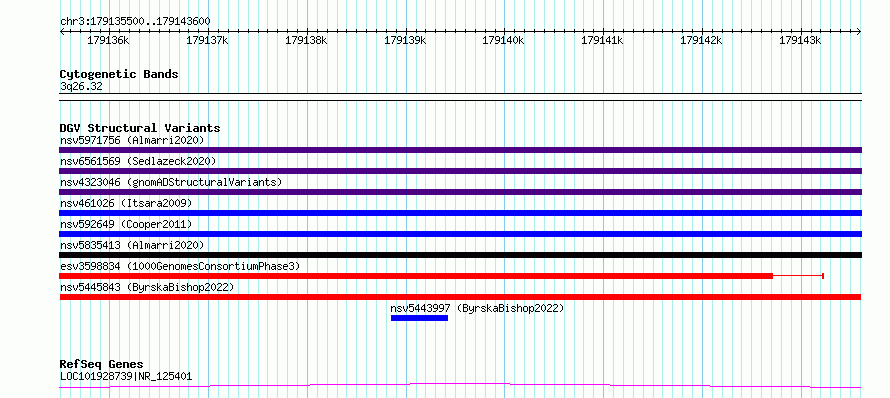Click the DGV Structural Variants track title
890x398 pixels.
coord(140,128)
